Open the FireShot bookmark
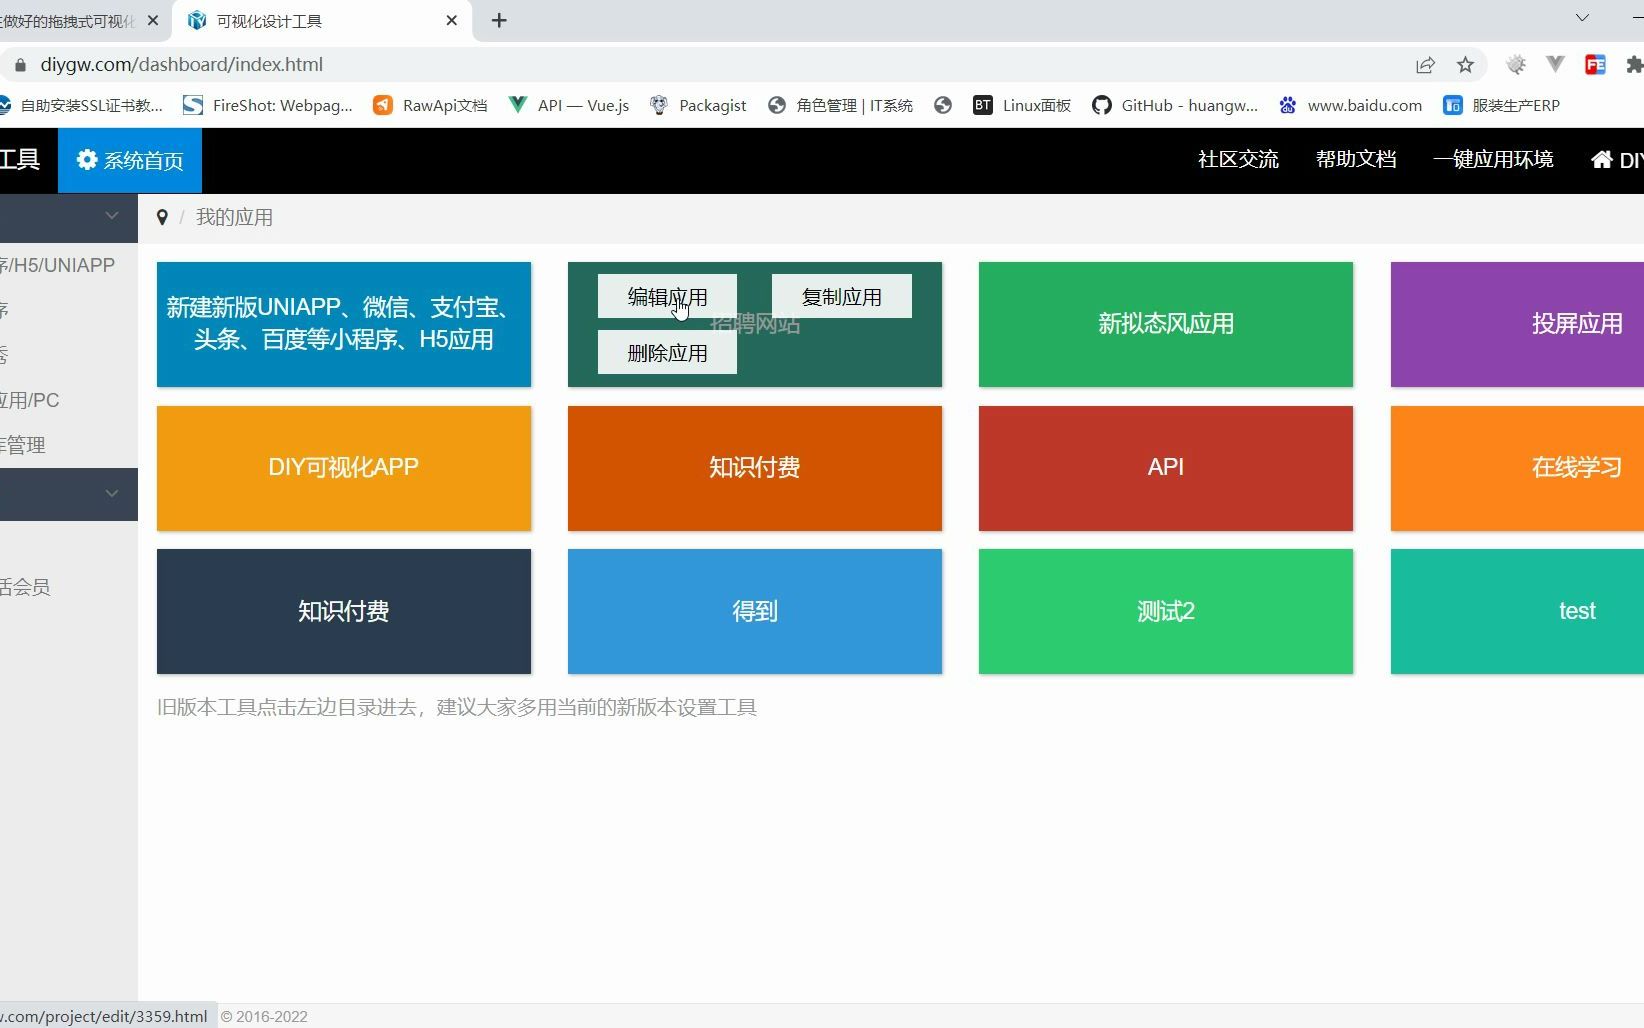Image resolution: width=1644 pixels, height=1028 pixels. (268, 105)
